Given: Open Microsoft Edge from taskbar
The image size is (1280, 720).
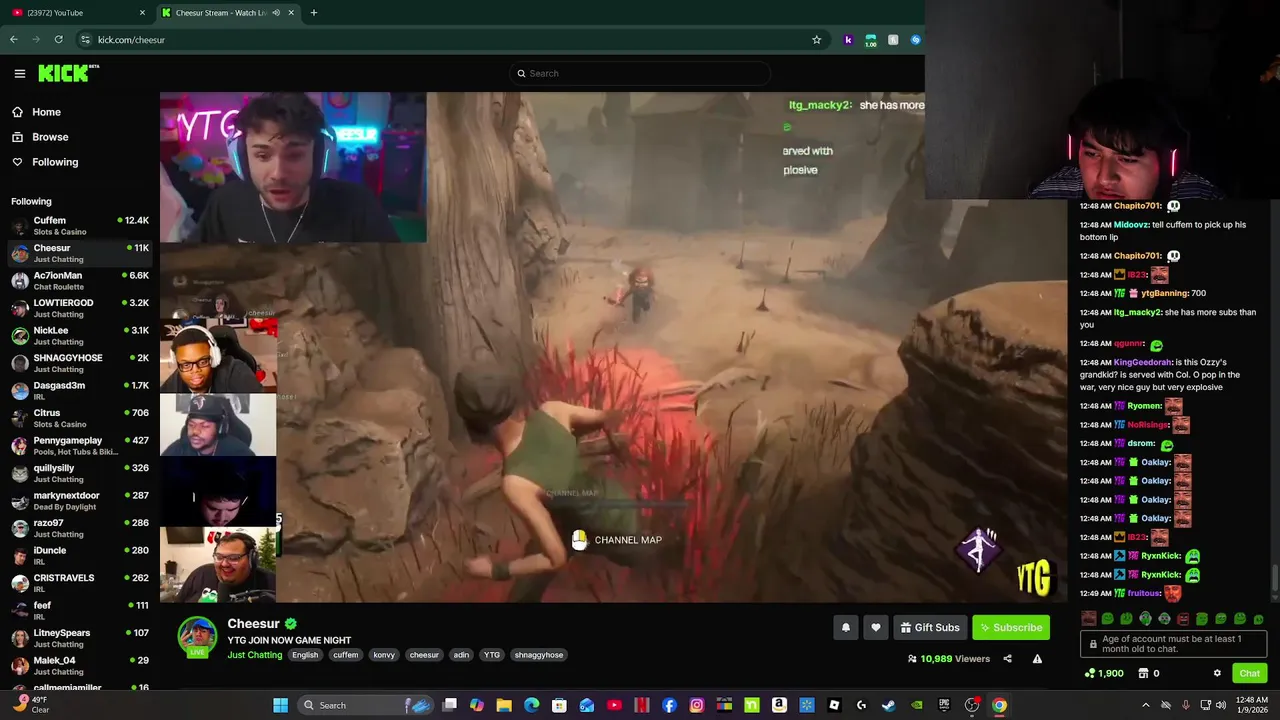Looking at the screenshot, I should coord(532,705).
